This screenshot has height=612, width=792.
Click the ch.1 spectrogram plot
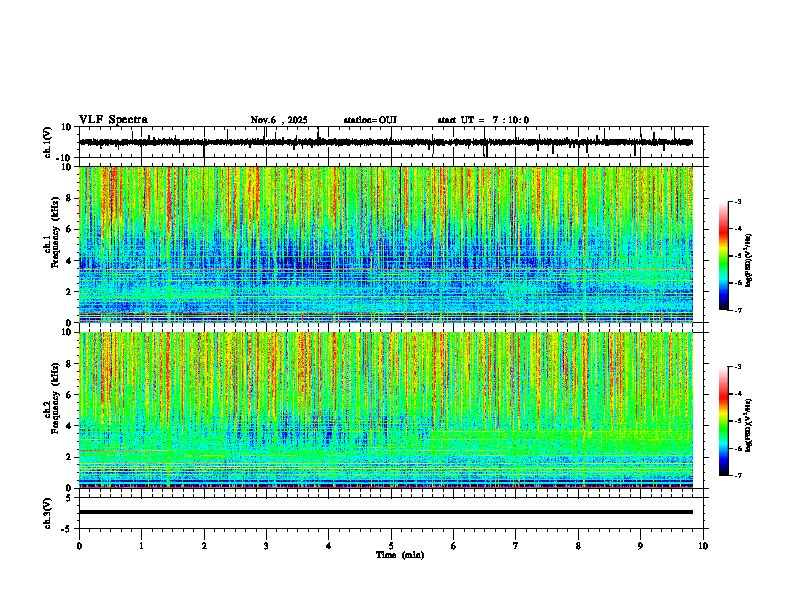[x=386, y=244]
